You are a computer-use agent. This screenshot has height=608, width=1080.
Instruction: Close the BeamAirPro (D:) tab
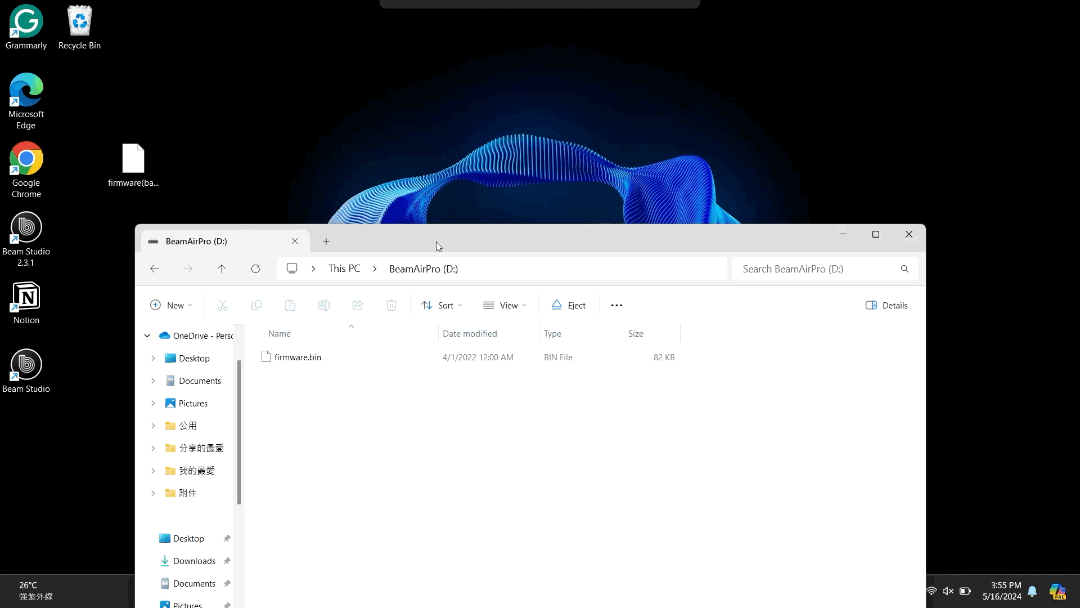[295, 241]
